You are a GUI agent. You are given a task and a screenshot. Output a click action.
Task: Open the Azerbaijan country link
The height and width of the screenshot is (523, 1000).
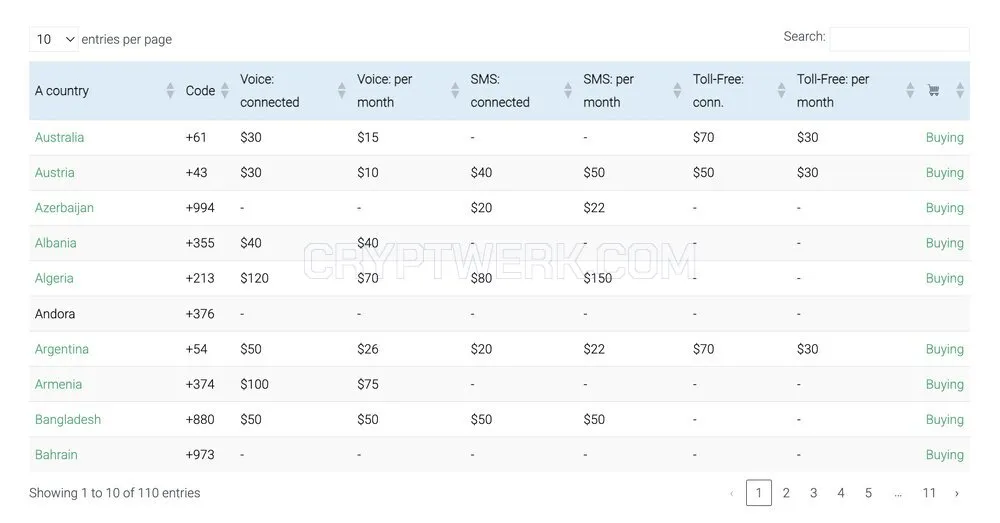(64, 208)
